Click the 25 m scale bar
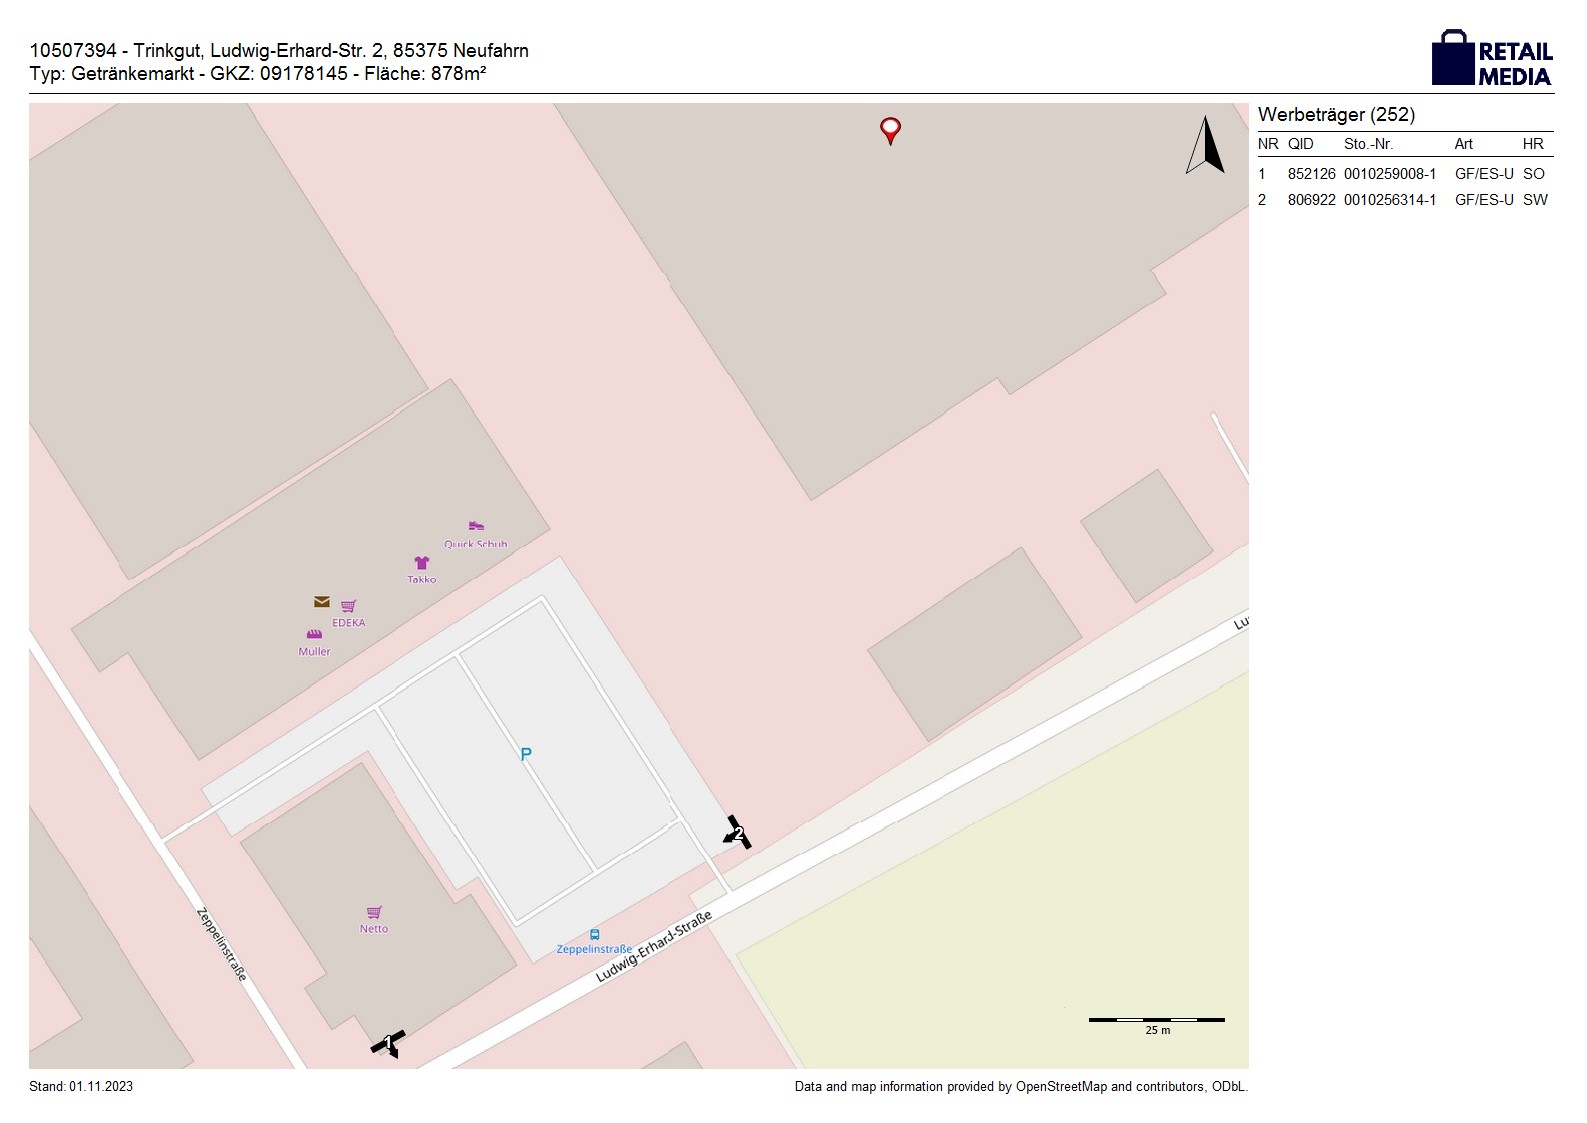 (x=1156, y=1021)
